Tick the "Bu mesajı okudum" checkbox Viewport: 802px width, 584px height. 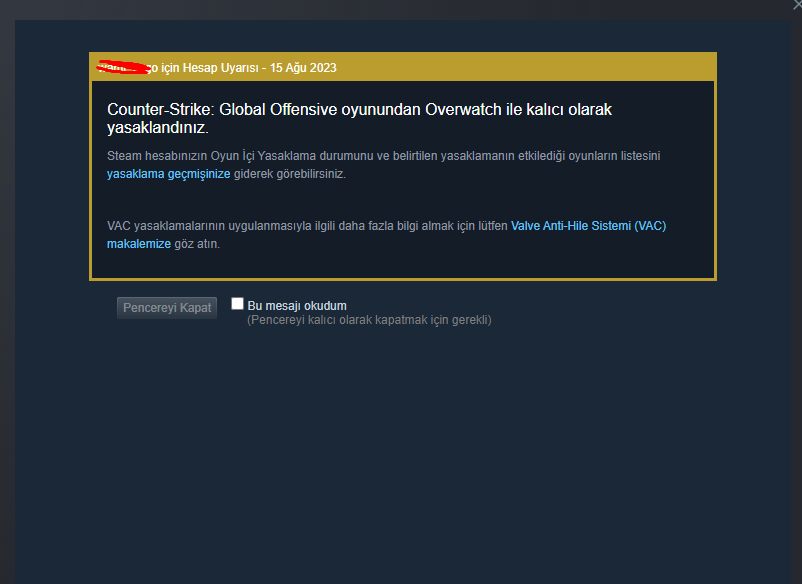(237, 304)
